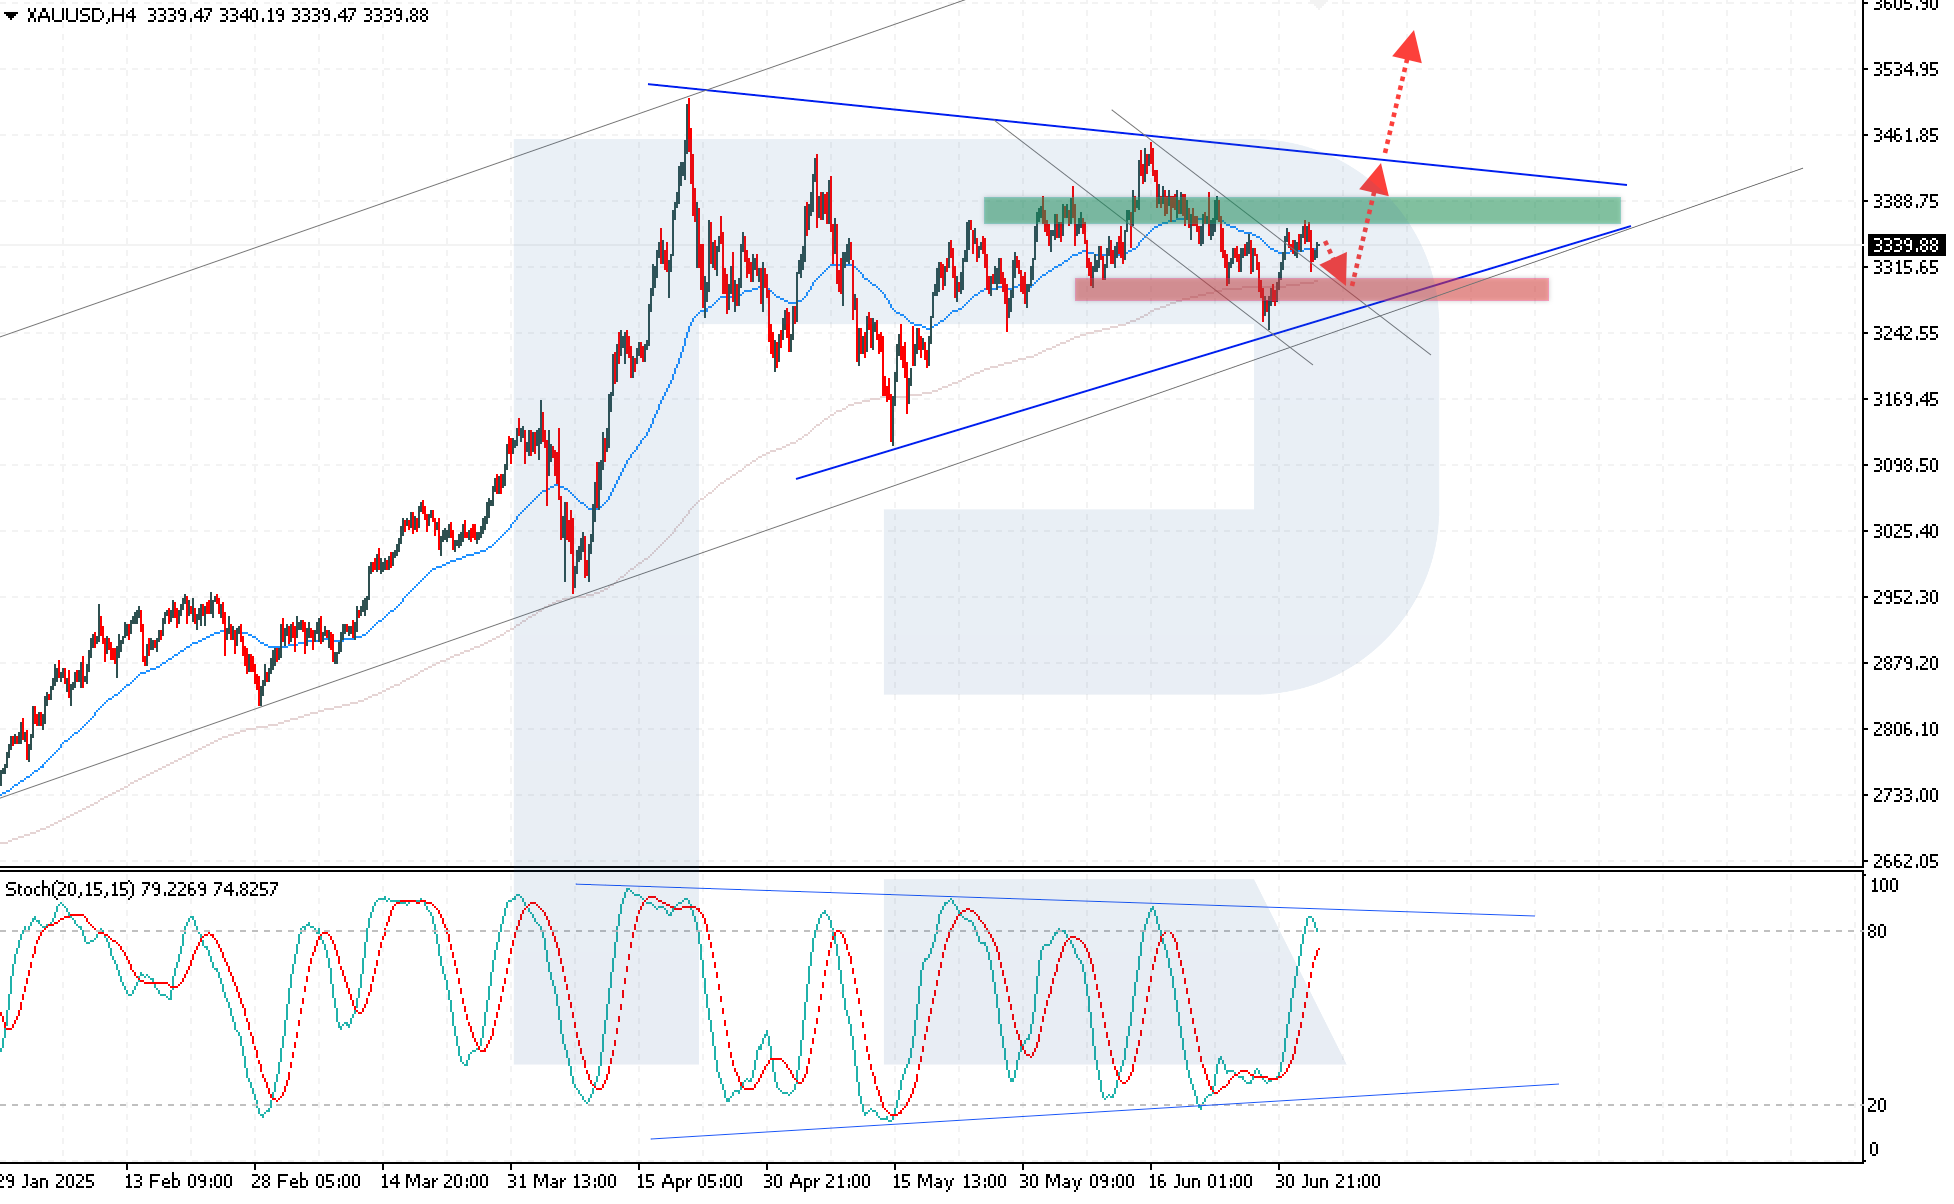The width and height of the screenshot is (1954, 1204).
Task: Click the stochastic 80 level label
Action: 1877,931
